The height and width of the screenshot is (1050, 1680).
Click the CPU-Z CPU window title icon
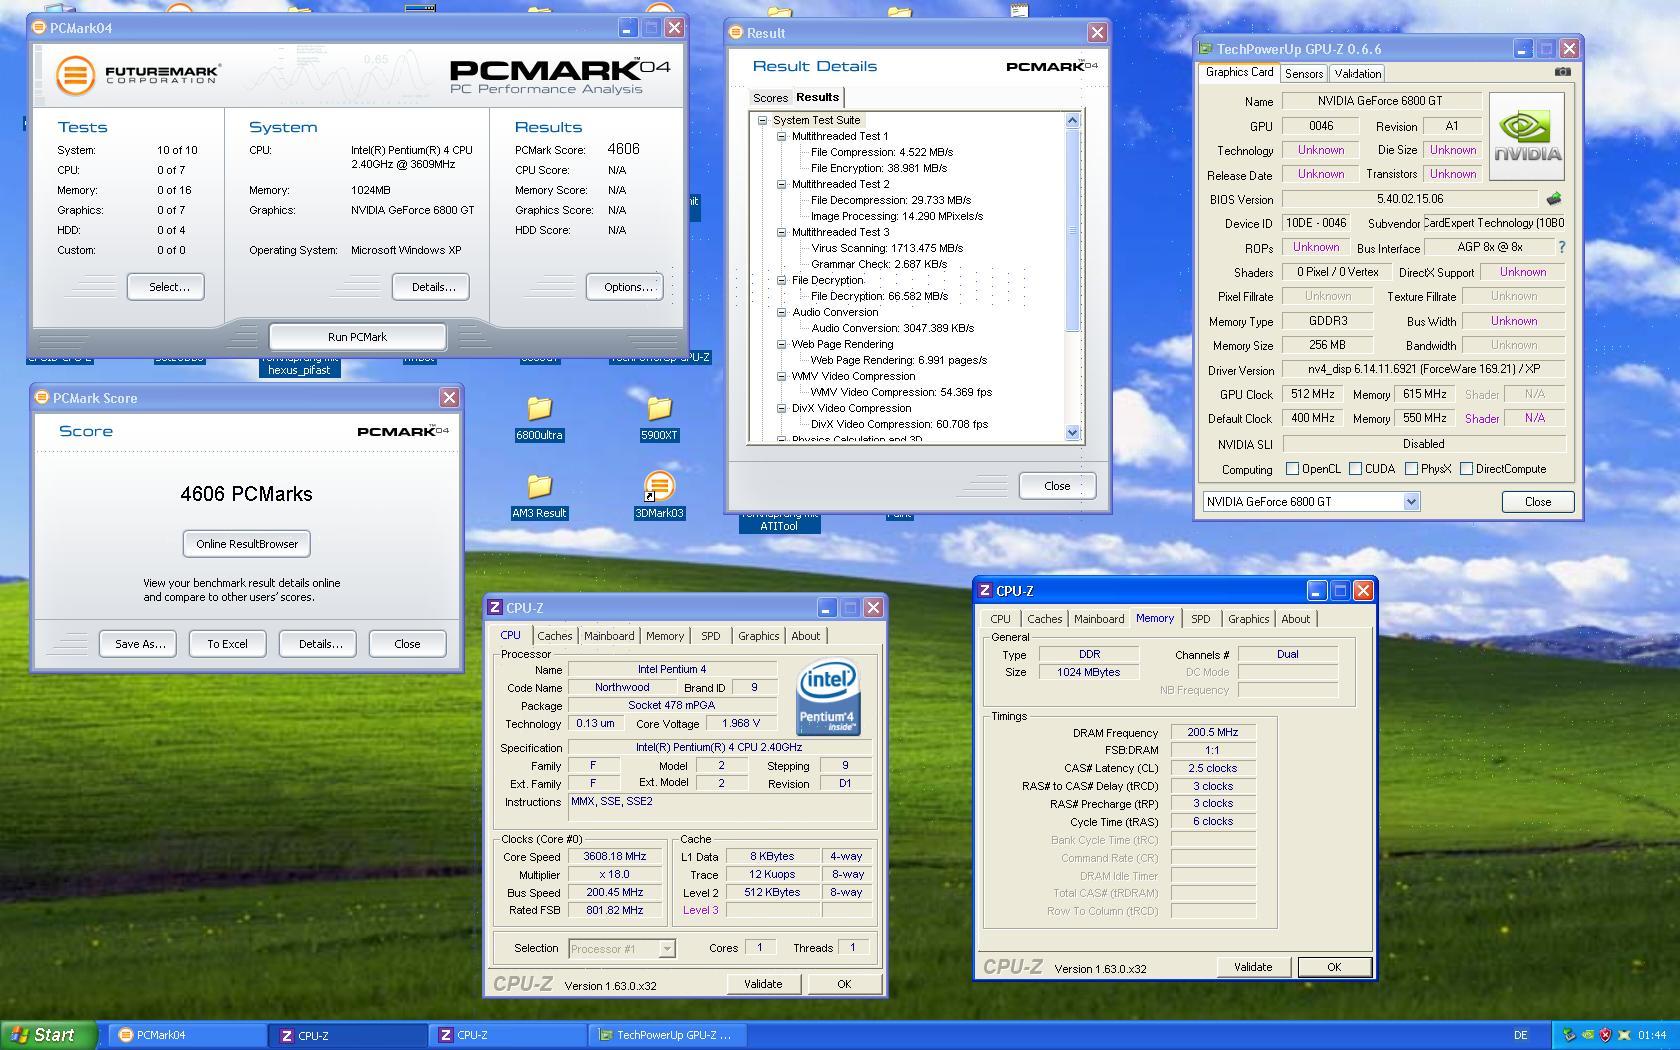point(495,607)
